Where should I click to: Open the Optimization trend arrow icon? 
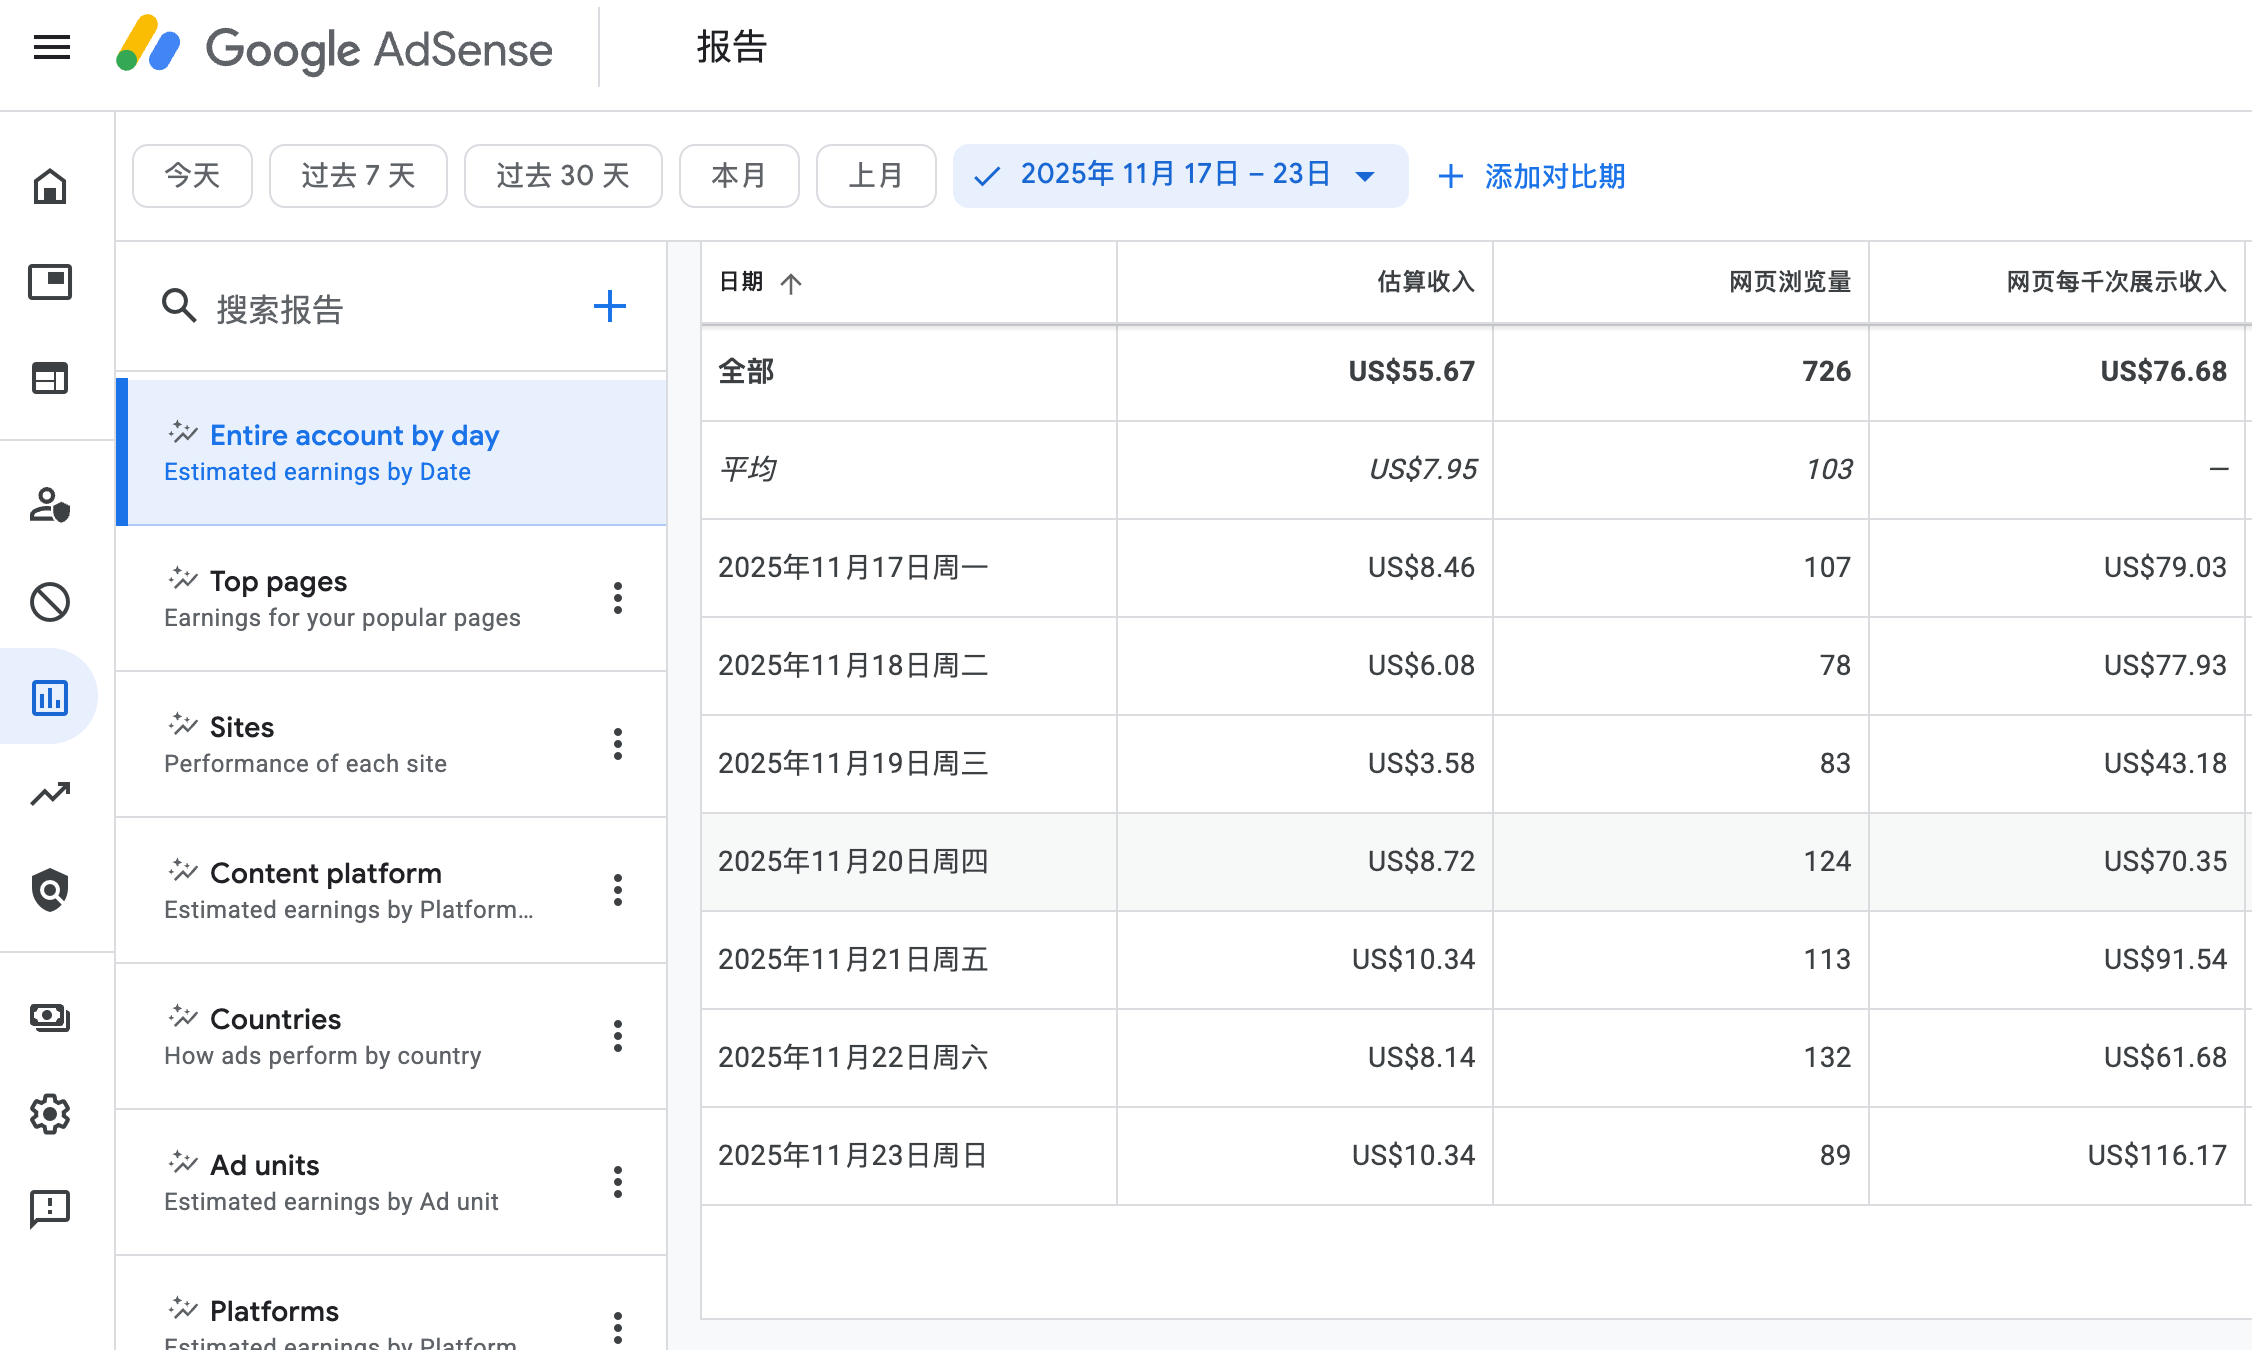coord(50,794)
